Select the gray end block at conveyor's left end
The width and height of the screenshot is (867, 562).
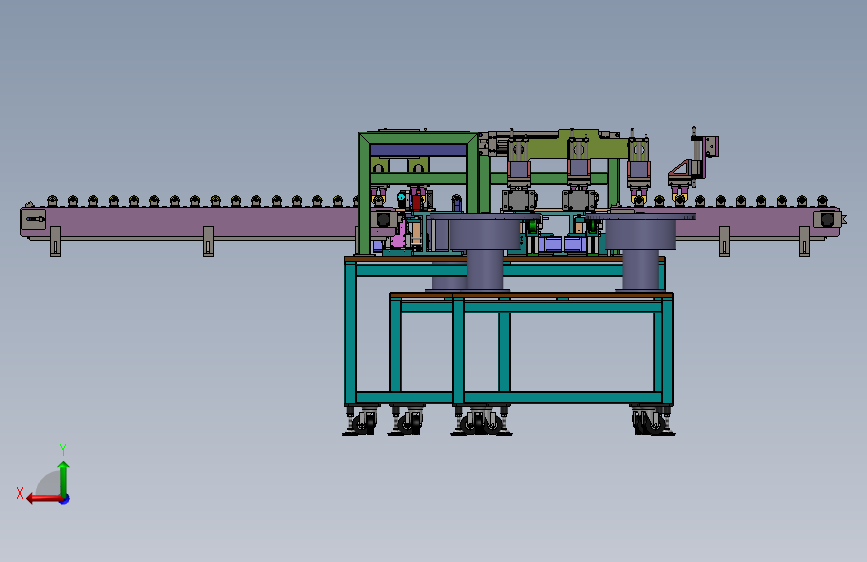click(33, 220)
